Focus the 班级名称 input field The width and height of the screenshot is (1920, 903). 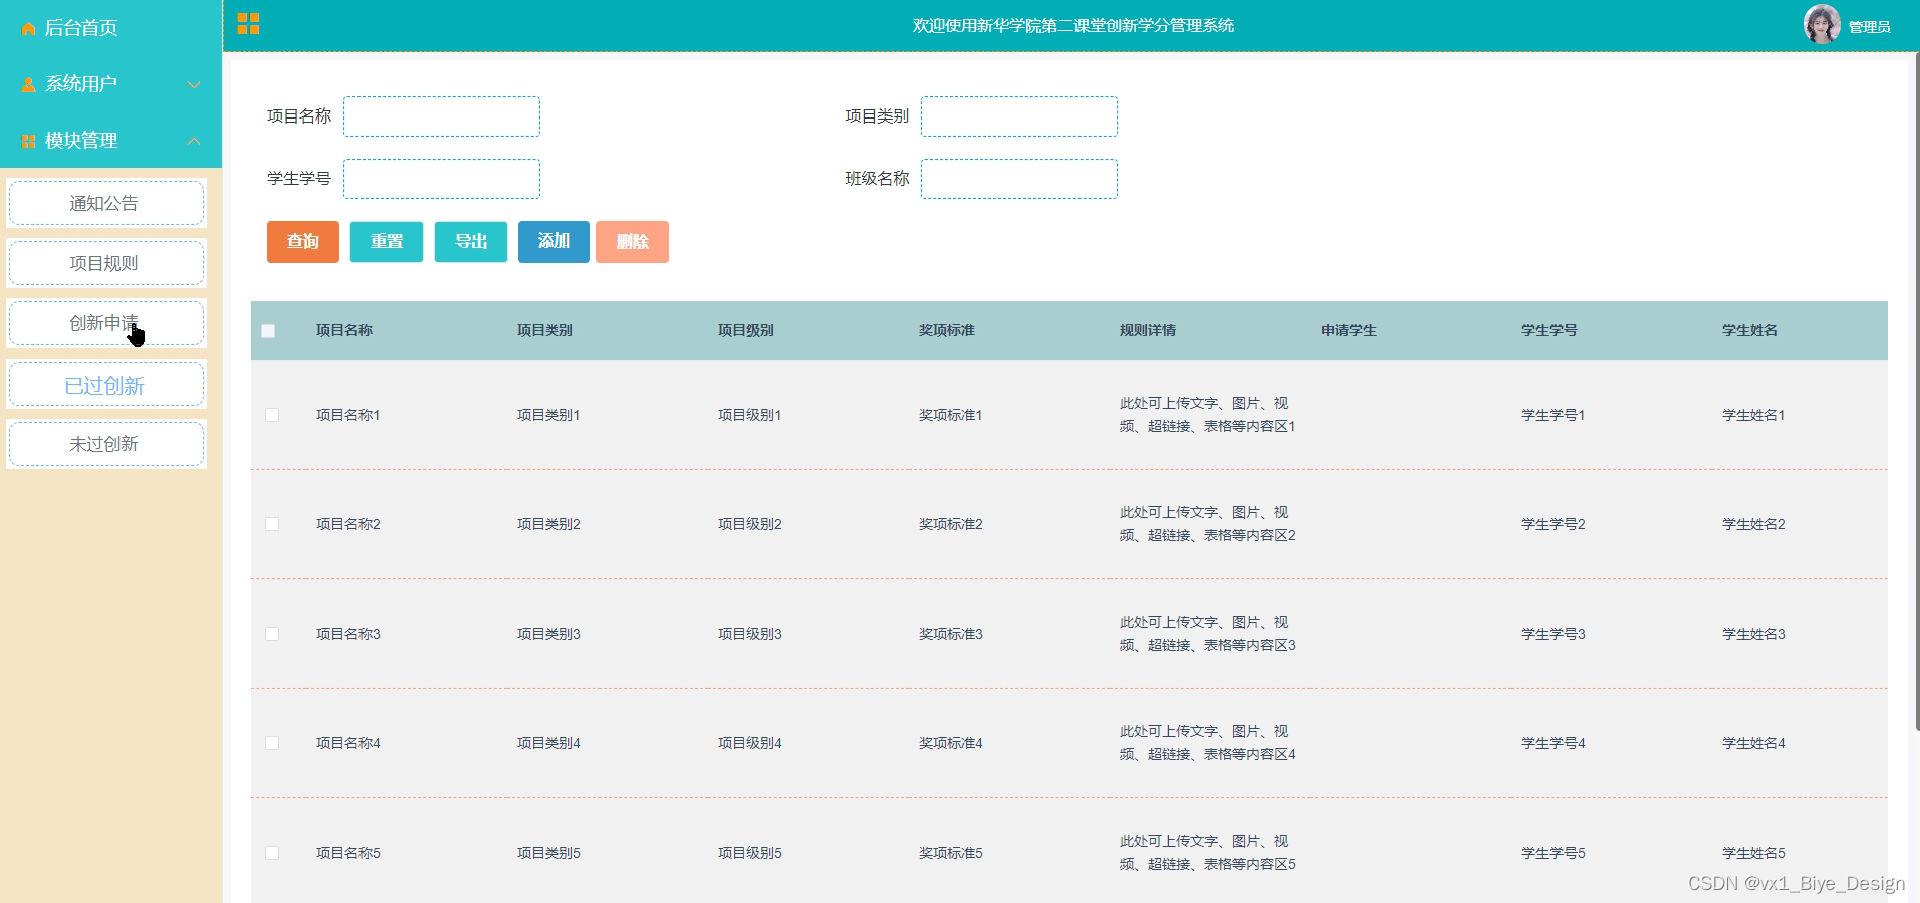click(1019, 179)
